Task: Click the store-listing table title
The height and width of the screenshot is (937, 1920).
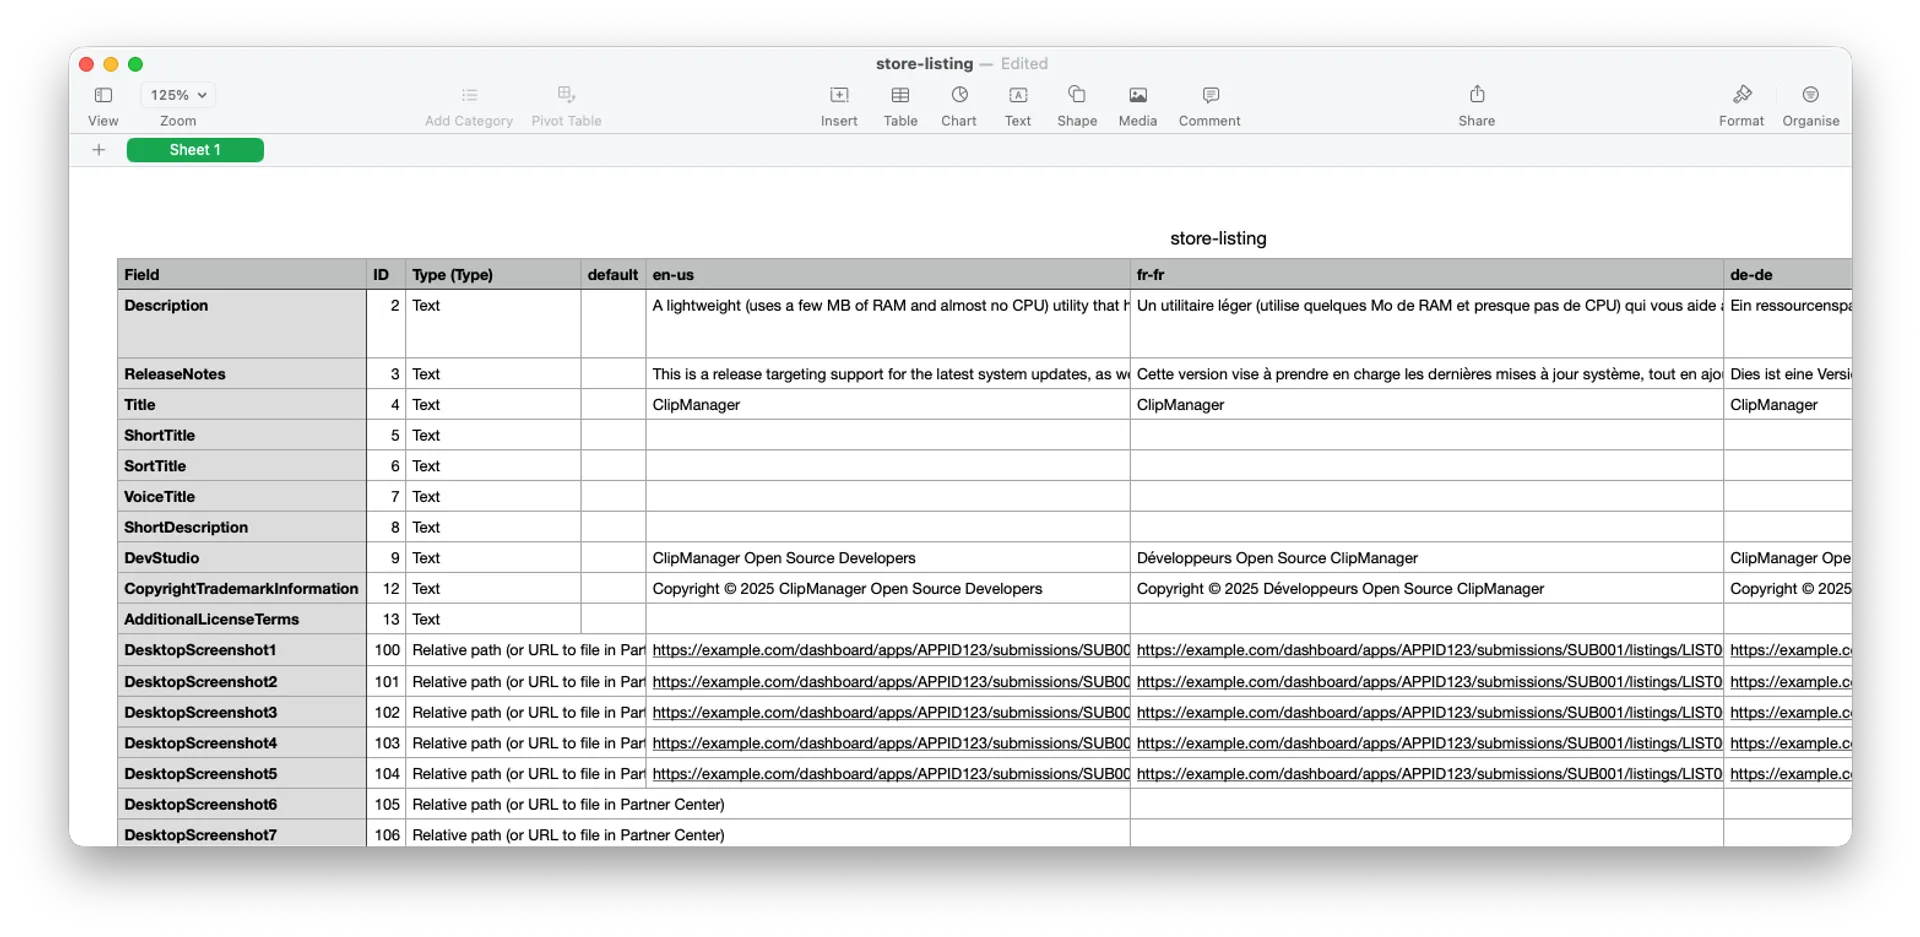Action: tap(1217, 239)
